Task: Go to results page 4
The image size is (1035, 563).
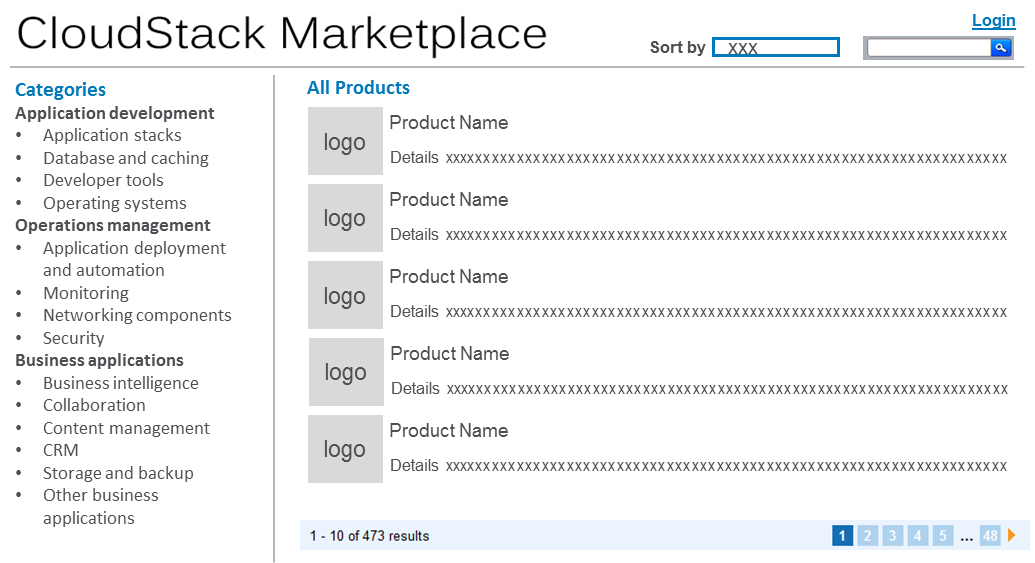Action: click(x=918, y=535)
